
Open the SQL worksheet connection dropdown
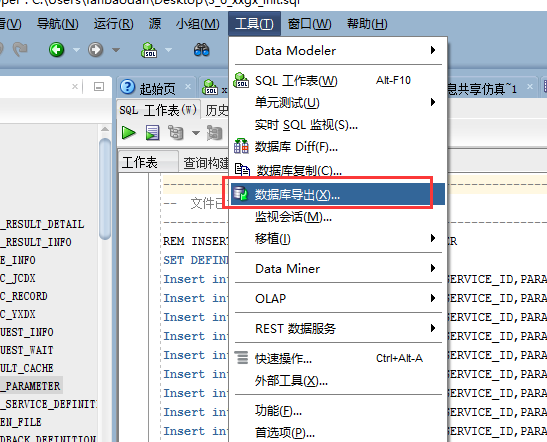[168, 50]
